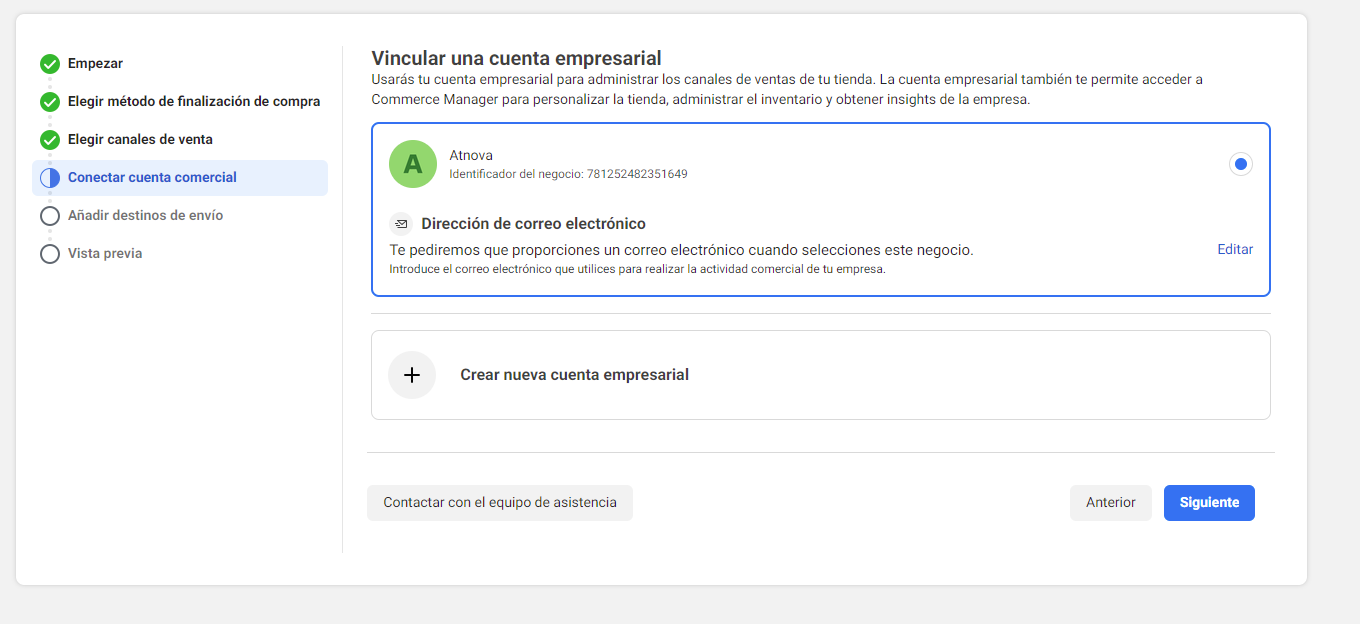1360x624 pixels.
Task: Click the green checkmark icon beside Empezar
Action: click(x=50, y=64)
